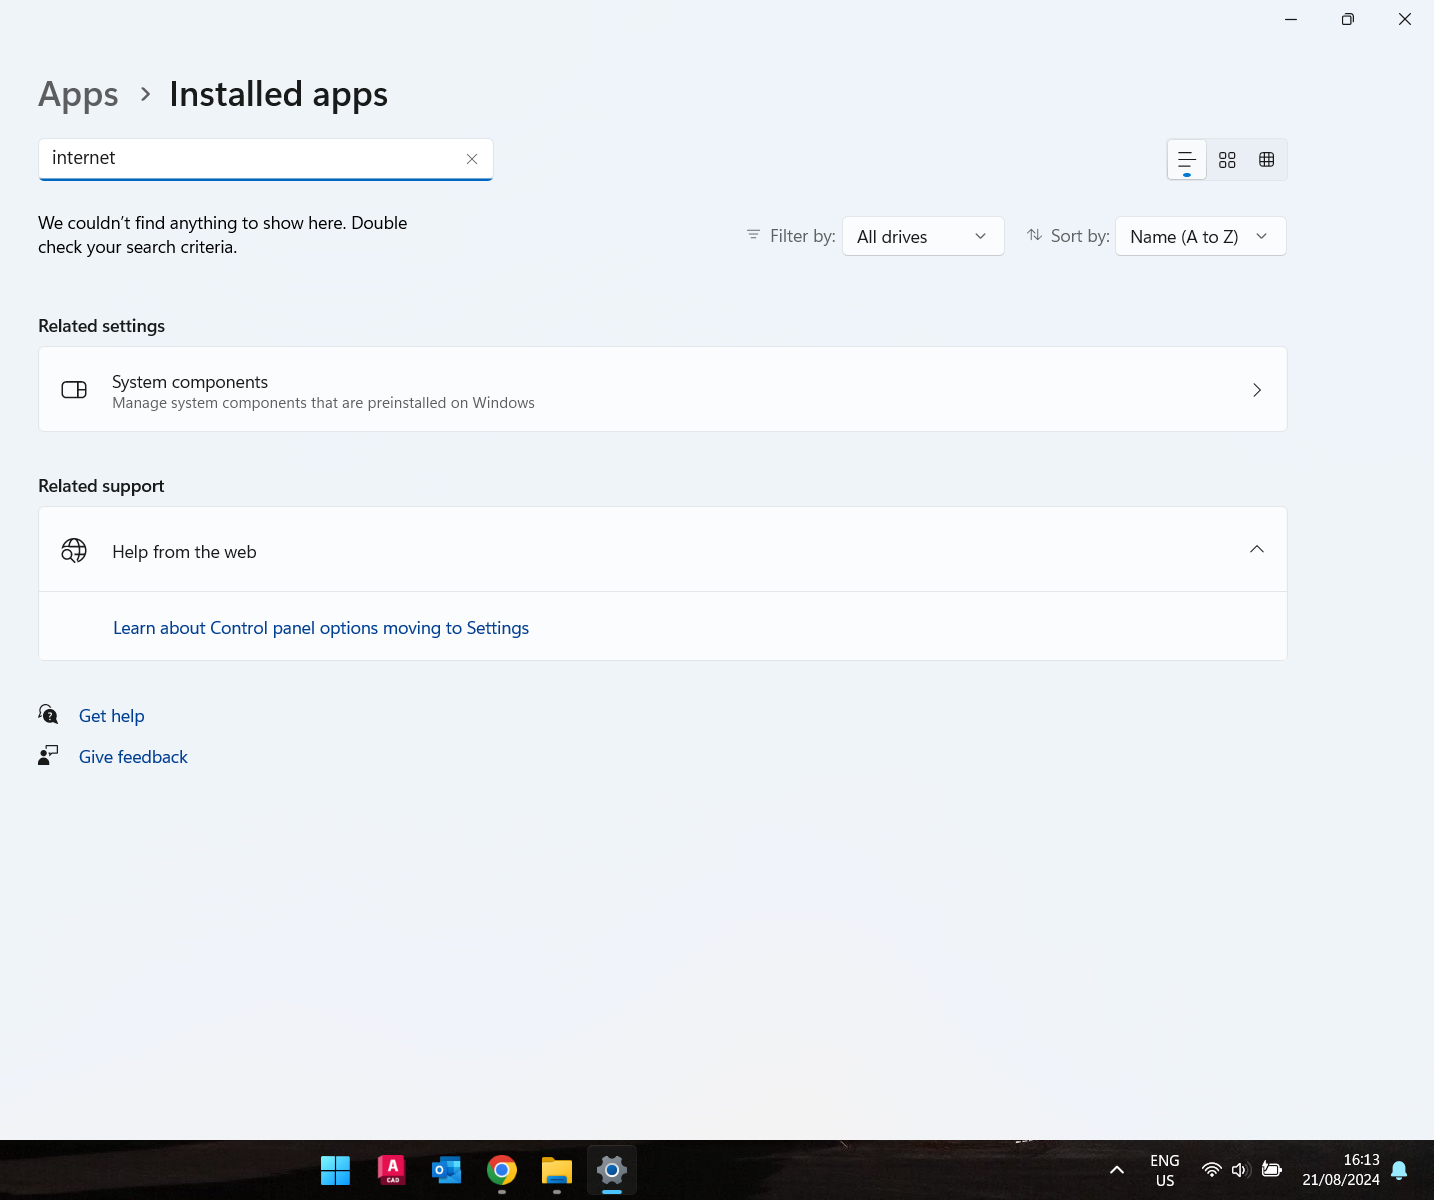Switch to list view layout
Screen dimensions: 1434x1200
1187,160
